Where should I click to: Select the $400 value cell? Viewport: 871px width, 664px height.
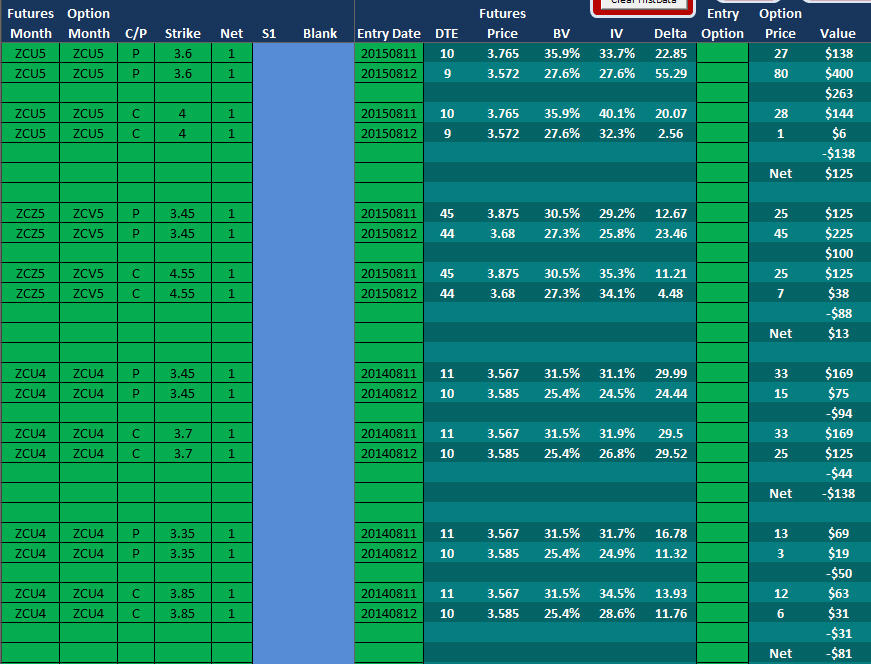pyautogui.click(x=838, y=73)
